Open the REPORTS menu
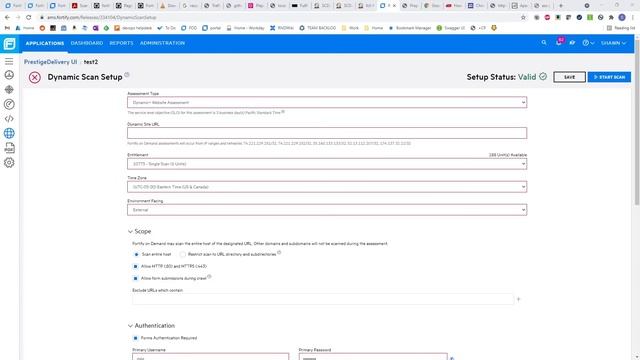This screenshot has height=360, width=640. [121, 43]
